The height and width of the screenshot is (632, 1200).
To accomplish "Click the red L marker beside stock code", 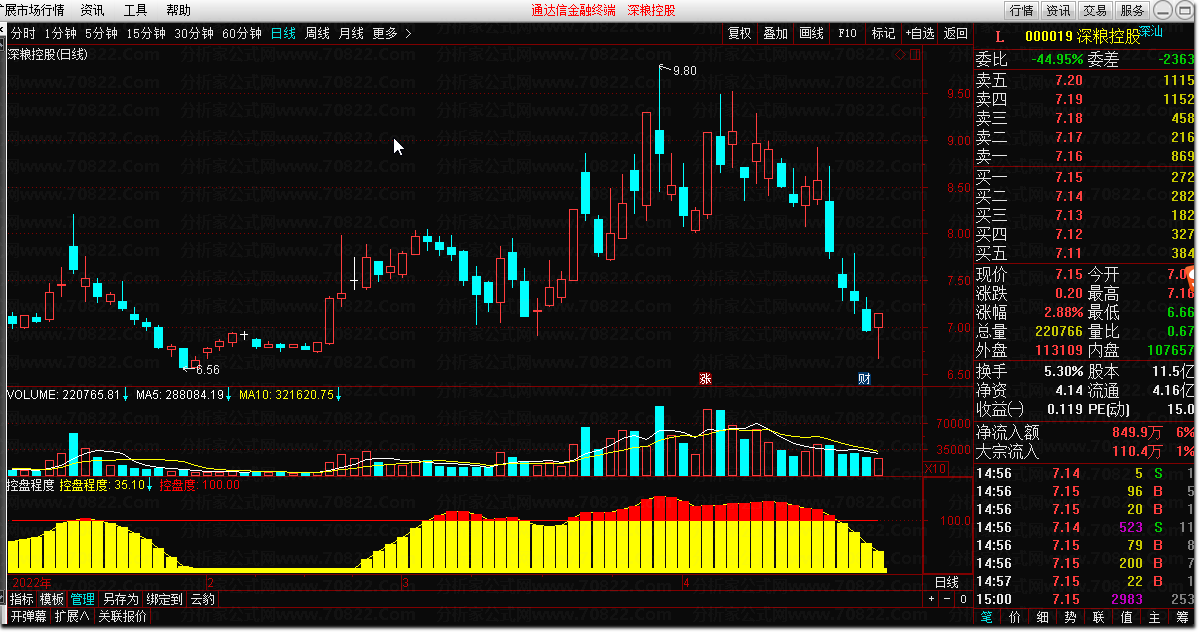I will [x=998, y=37].
